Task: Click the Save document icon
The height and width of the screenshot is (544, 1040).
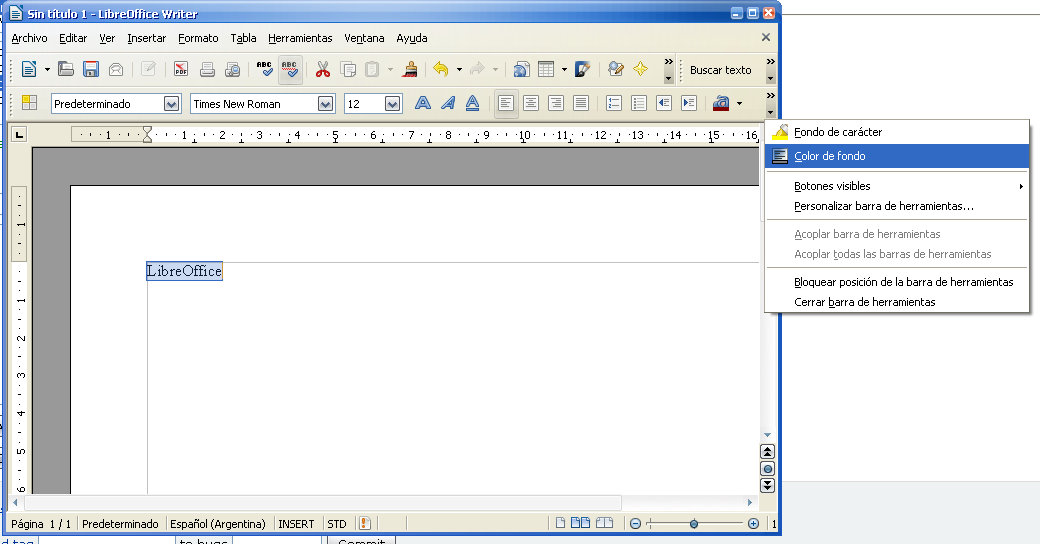Action: (91, 69)
